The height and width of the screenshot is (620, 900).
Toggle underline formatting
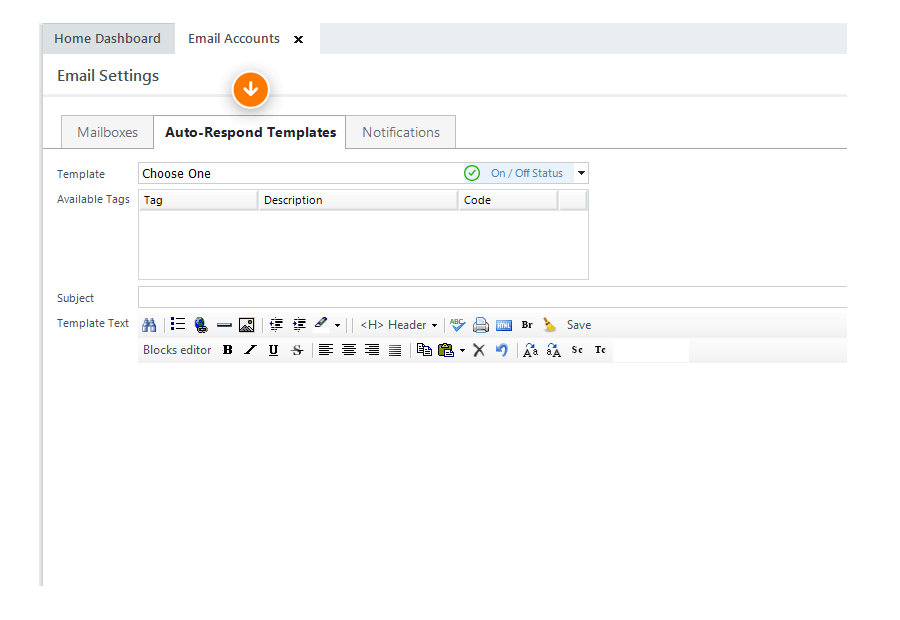(x=273, y=350)
